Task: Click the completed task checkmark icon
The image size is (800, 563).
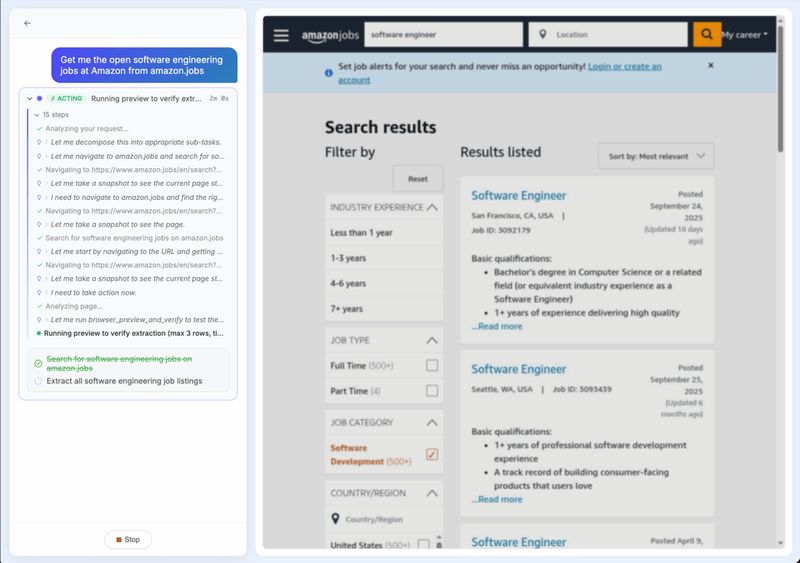Action: tap(38, 363)
